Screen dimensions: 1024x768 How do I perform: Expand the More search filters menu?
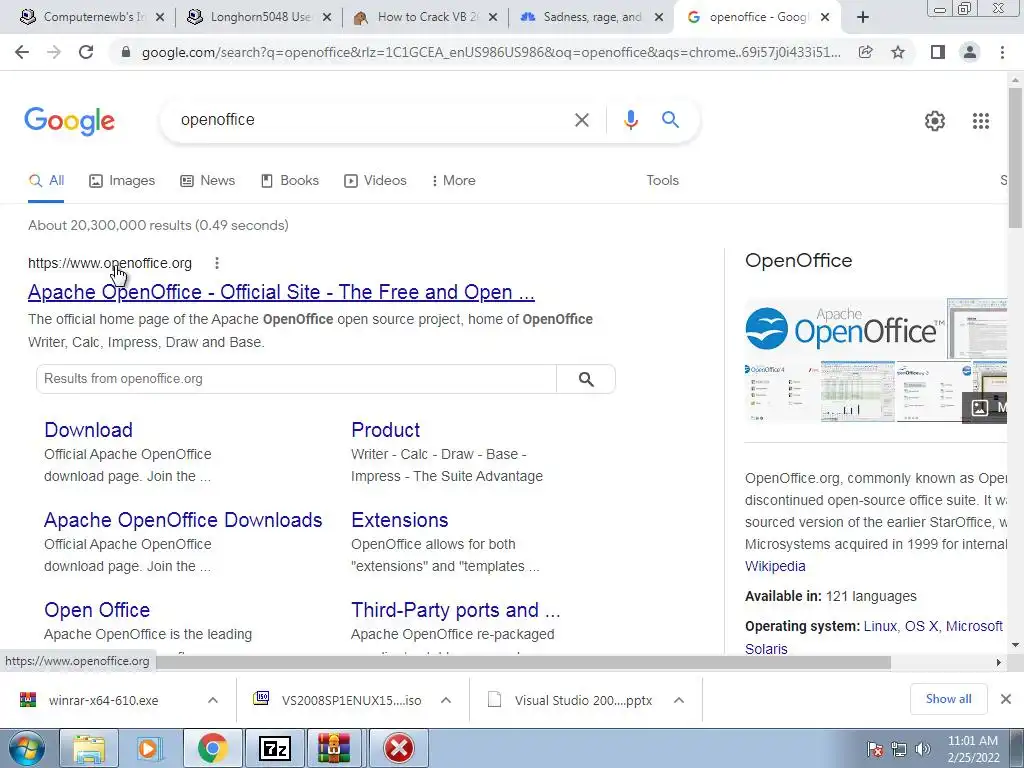[x=453, y=181]
